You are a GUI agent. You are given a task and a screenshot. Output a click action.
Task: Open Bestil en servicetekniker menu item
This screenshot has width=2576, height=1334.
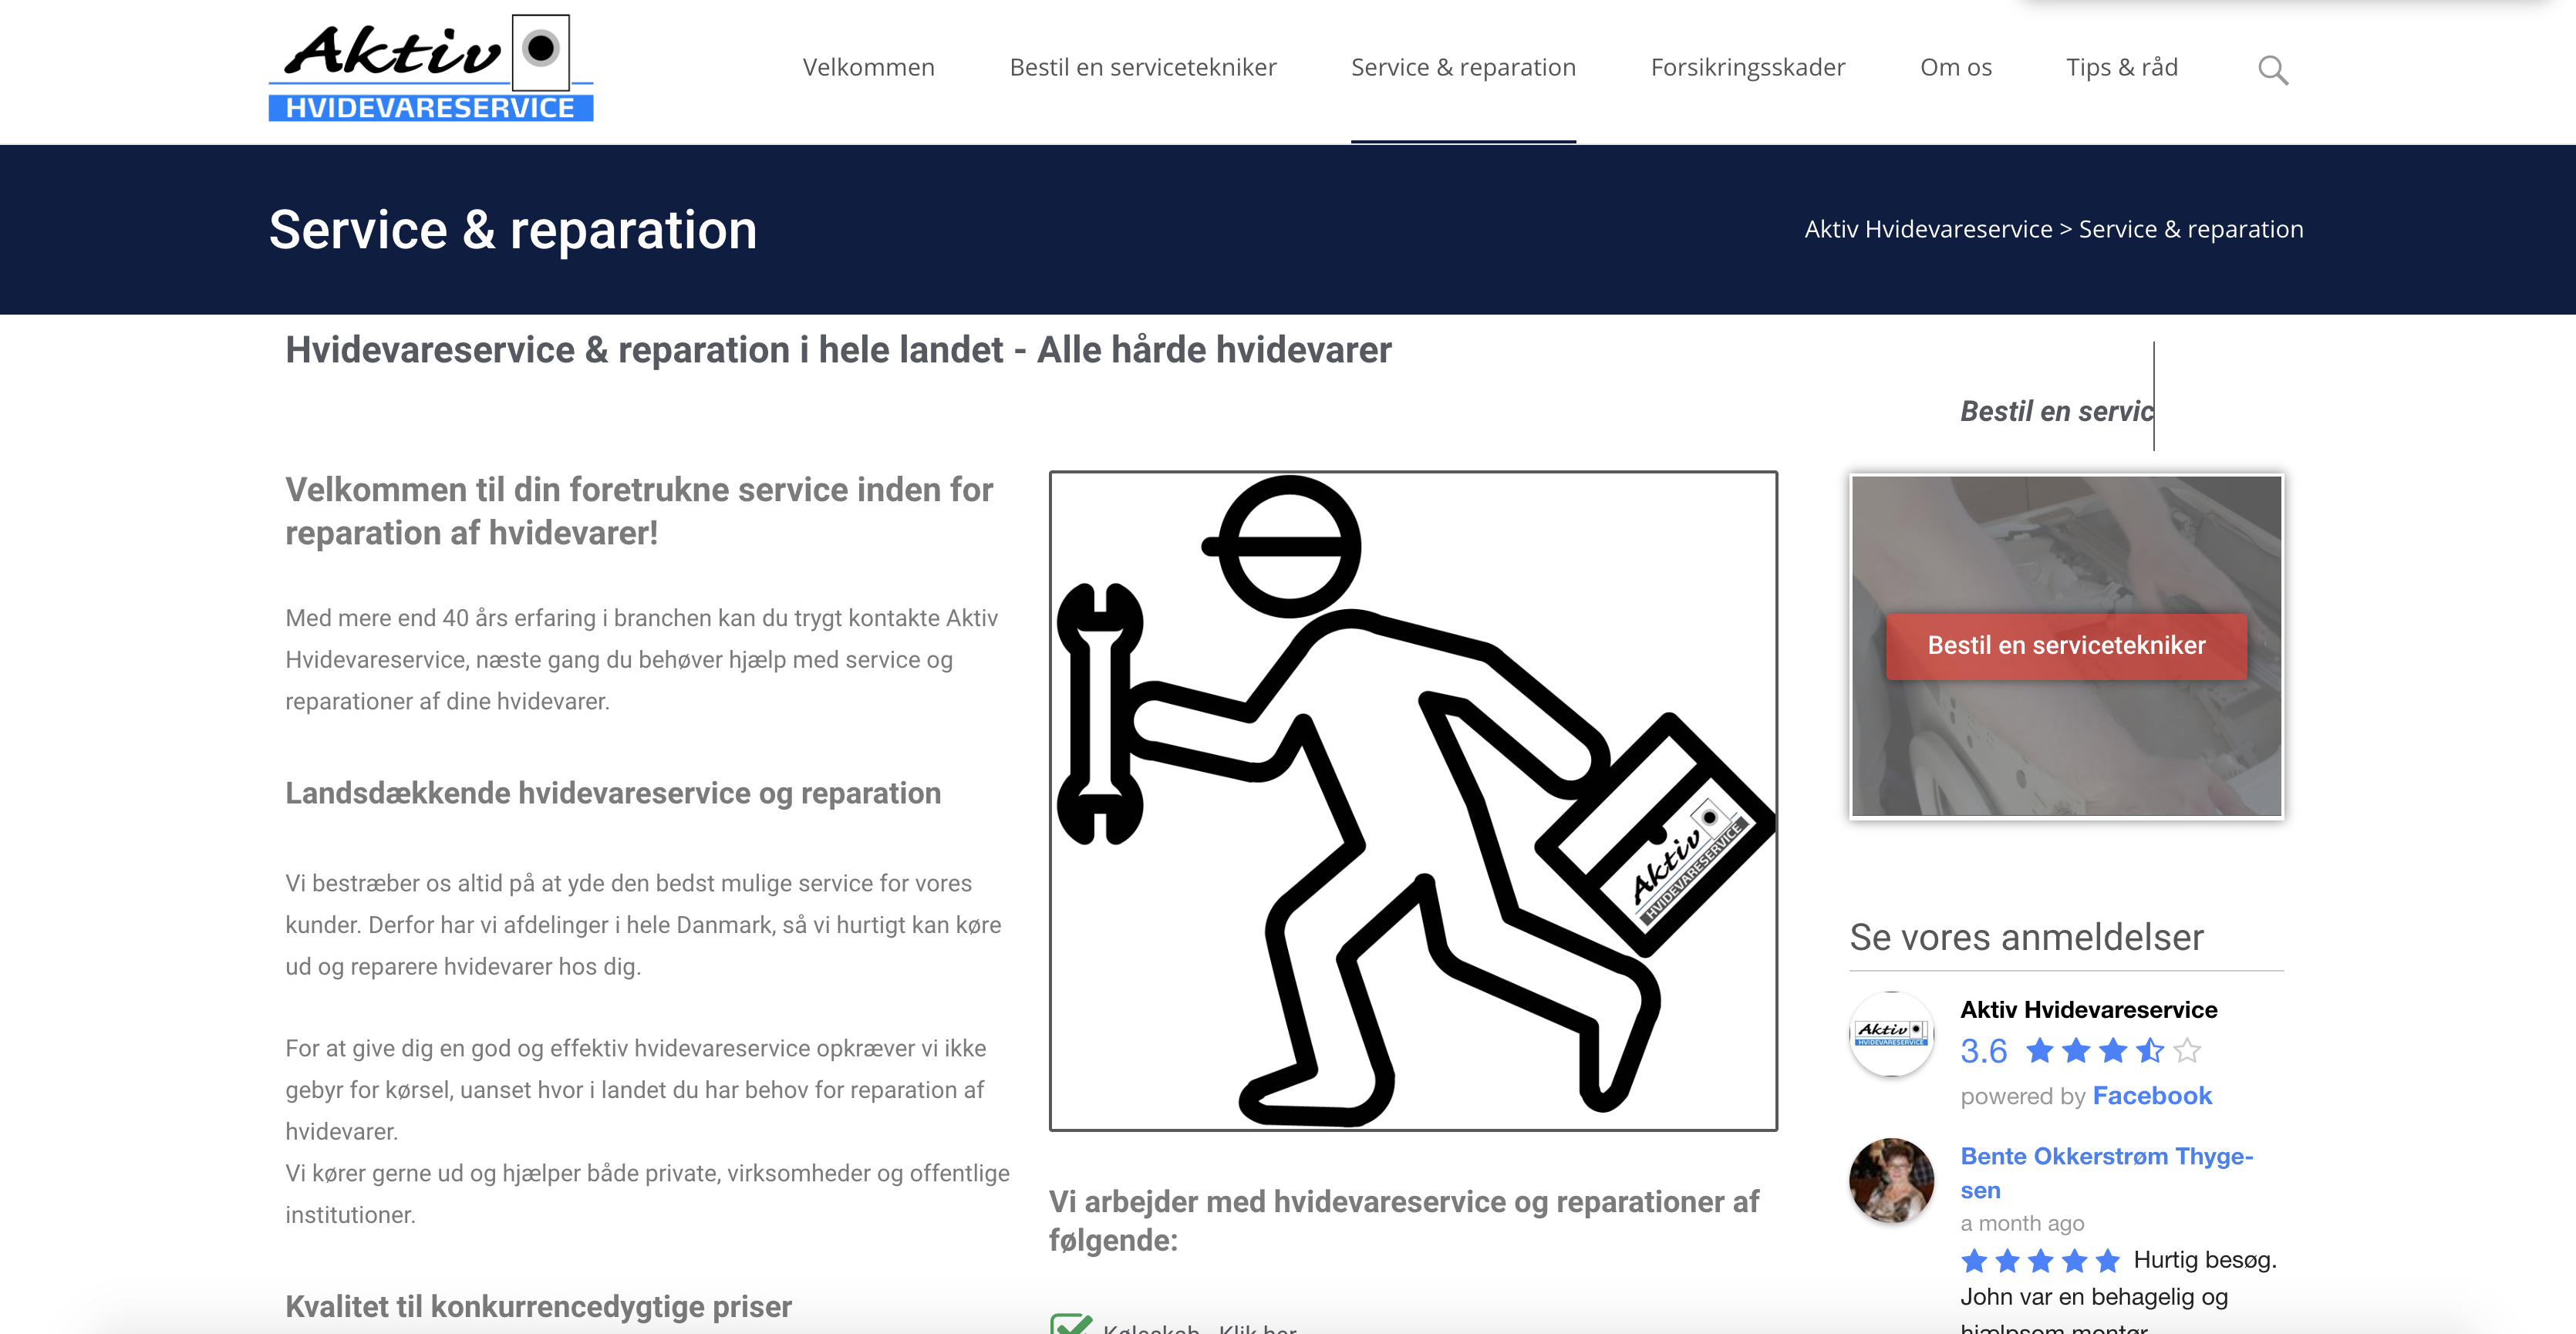1142,68
